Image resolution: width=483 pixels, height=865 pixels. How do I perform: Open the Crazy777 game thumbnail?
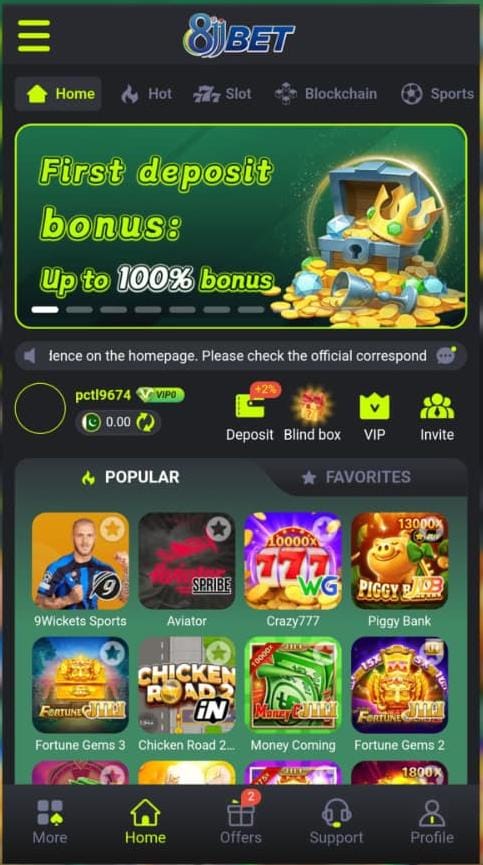pos(293,560)
